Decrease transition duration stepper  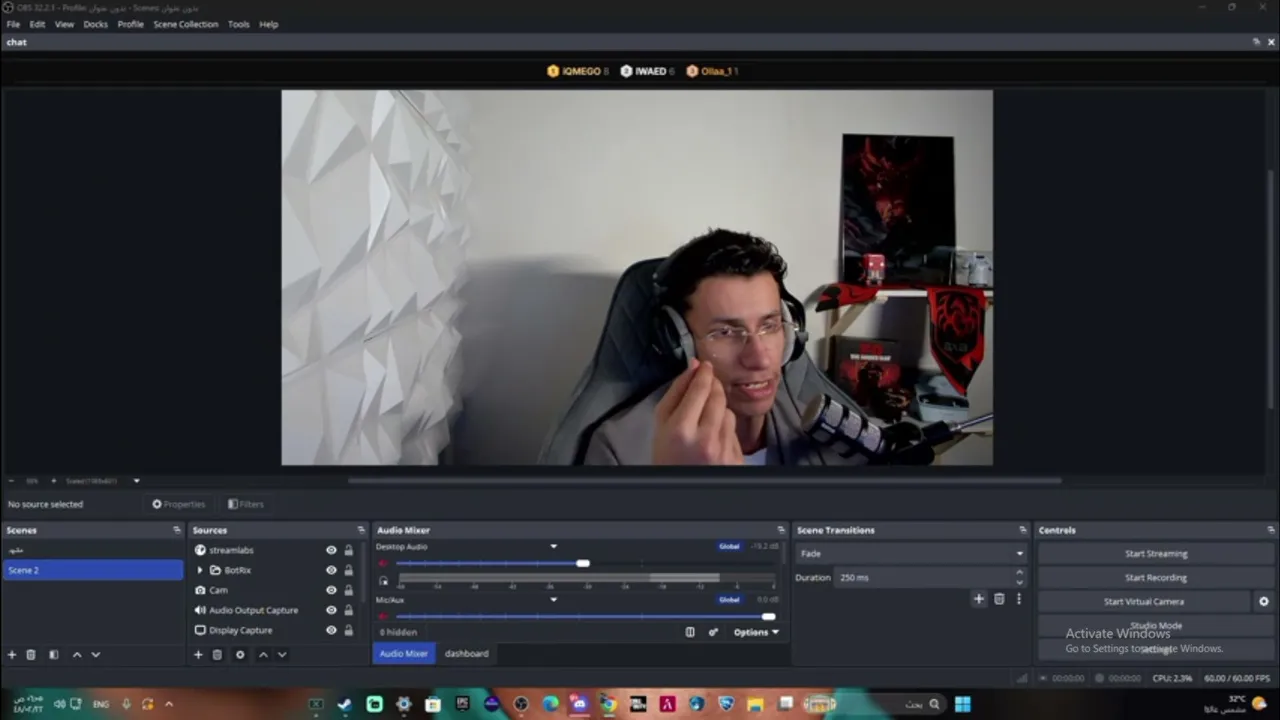(x=1019, y=582)
